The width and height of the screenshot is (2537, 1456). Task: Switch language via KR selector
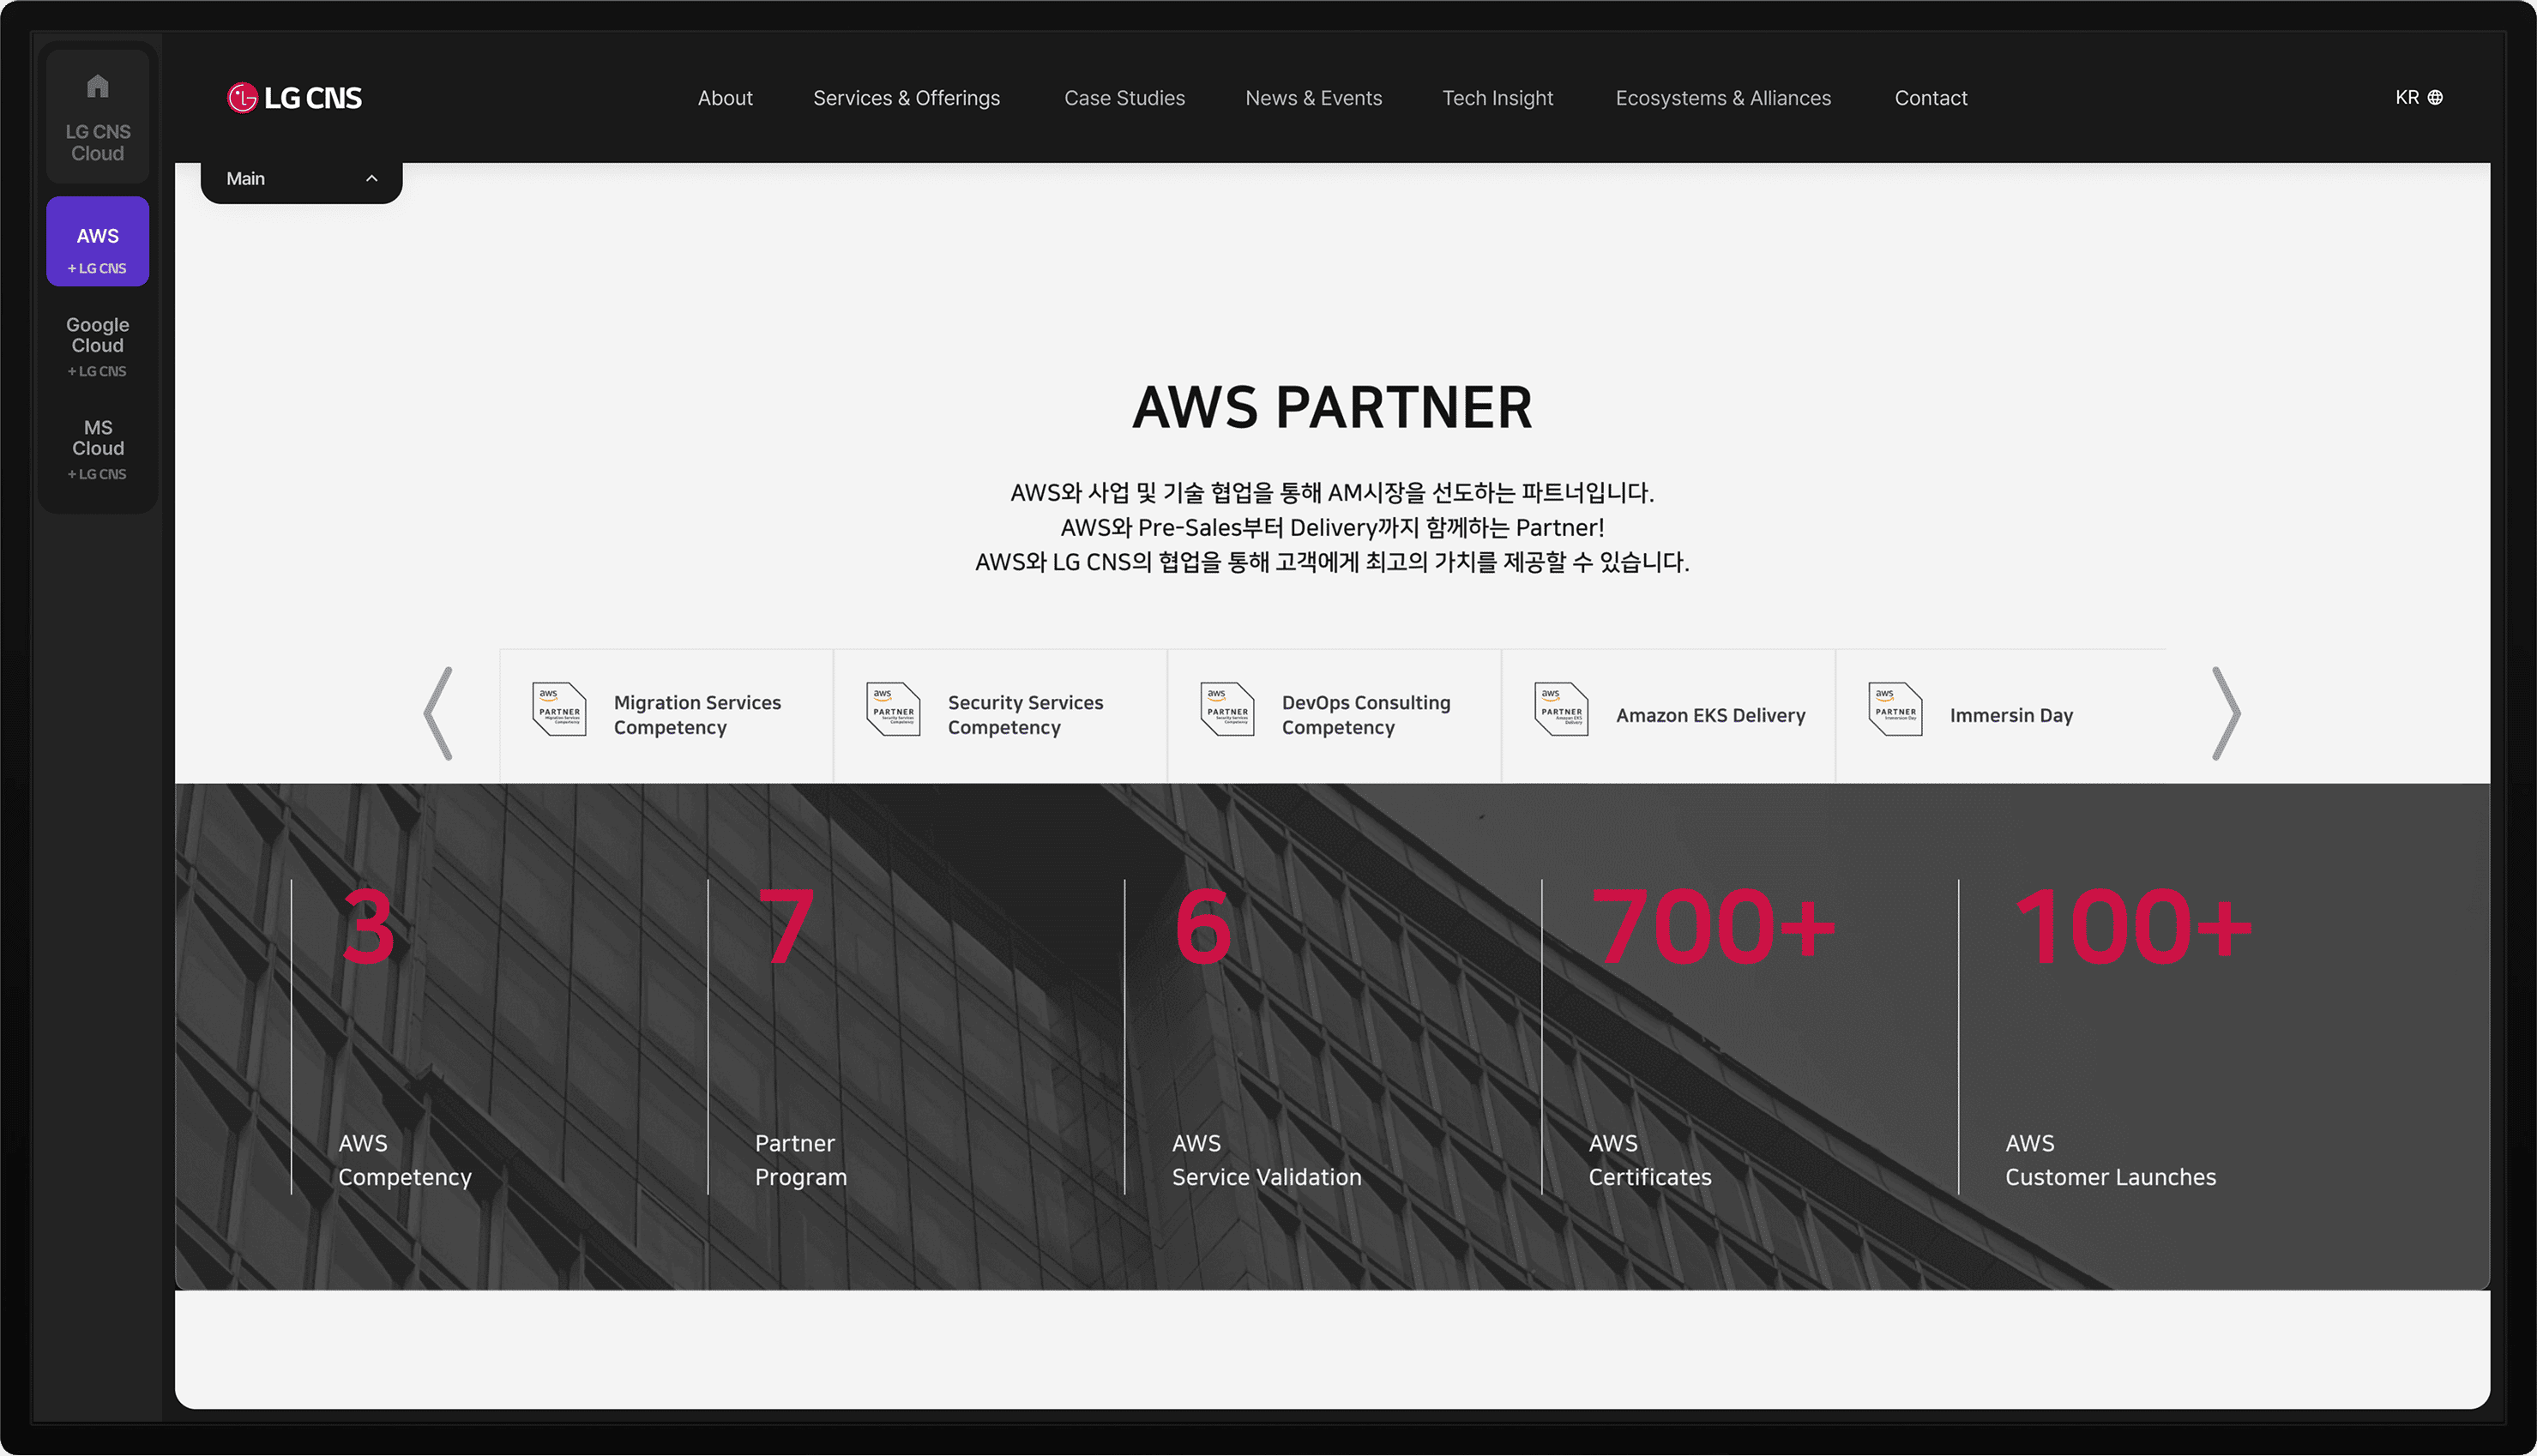pyautogui.click(x=2418, y=98)
